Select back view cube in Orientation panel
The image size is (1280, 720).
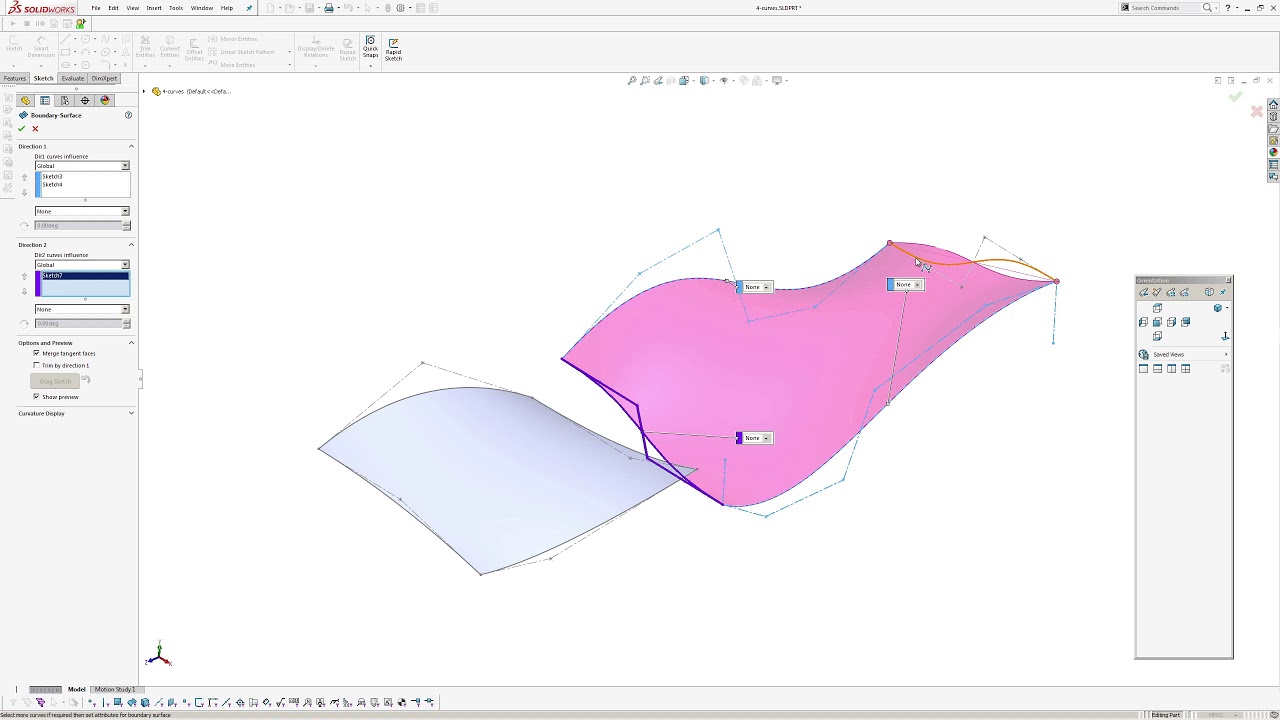(1186, 322)
